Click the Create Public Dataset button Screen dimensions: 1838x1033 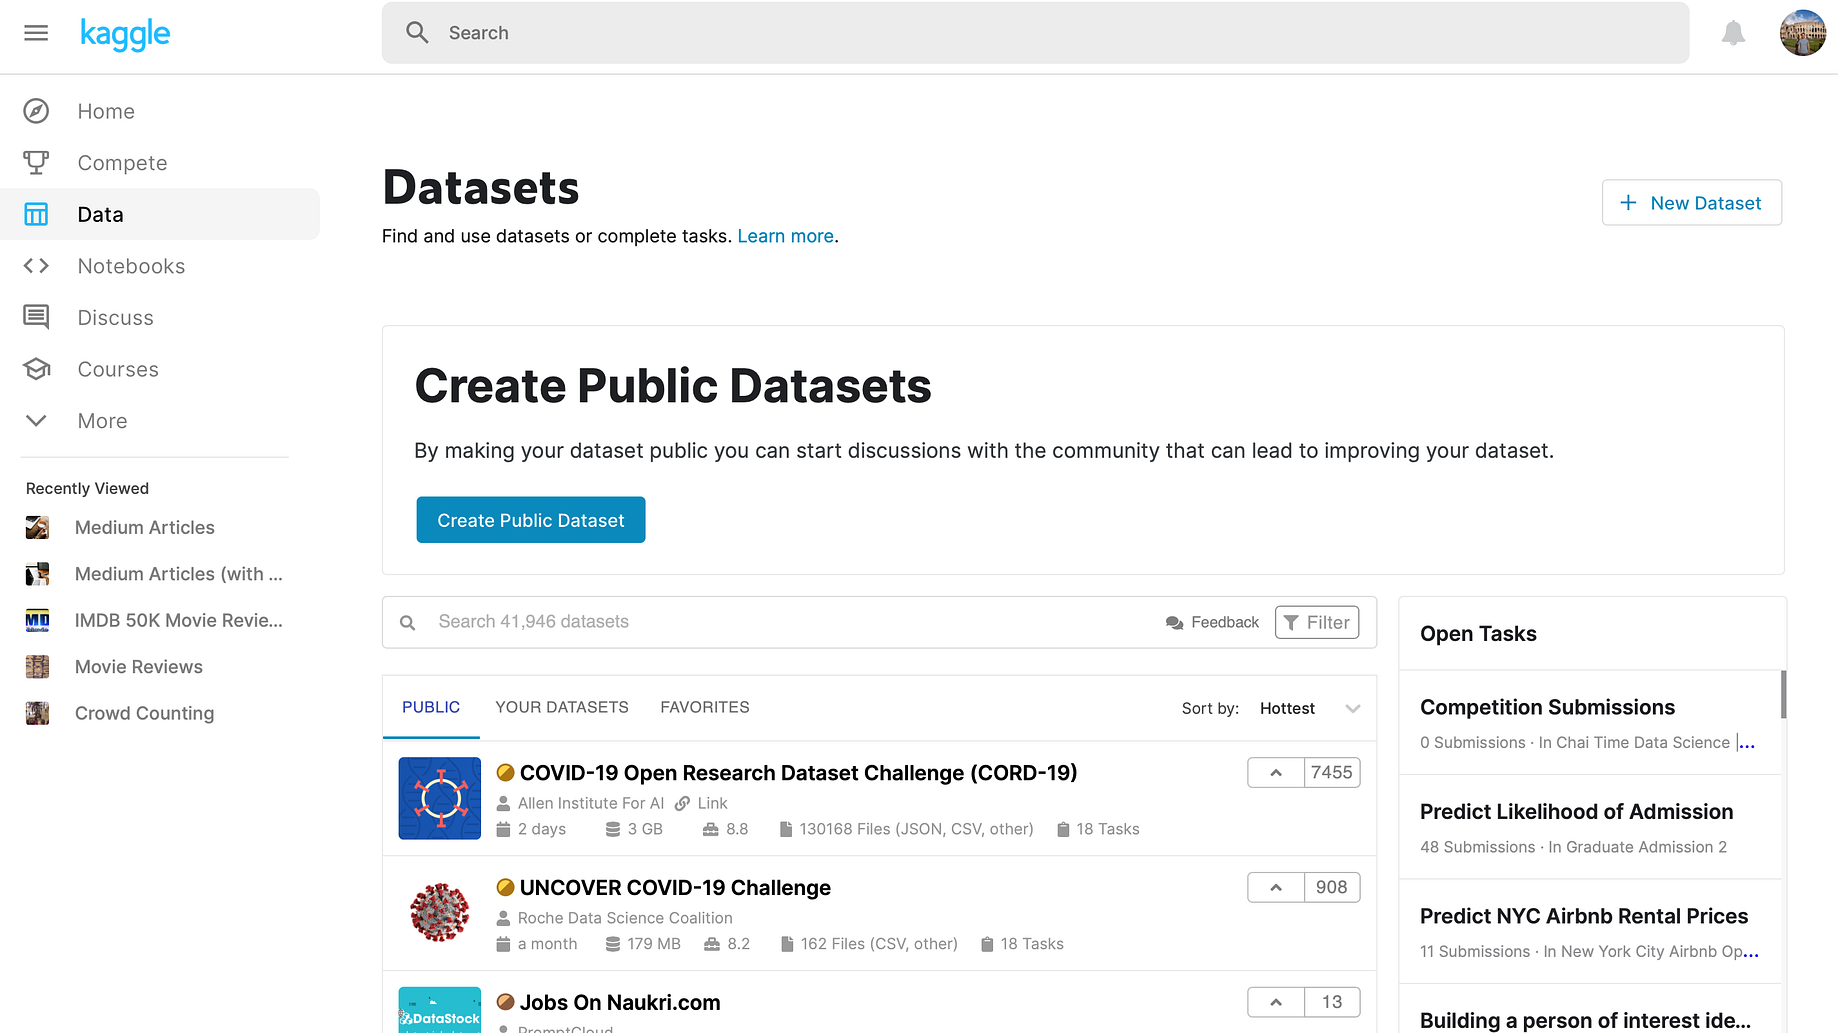click(x=530, y=520)
